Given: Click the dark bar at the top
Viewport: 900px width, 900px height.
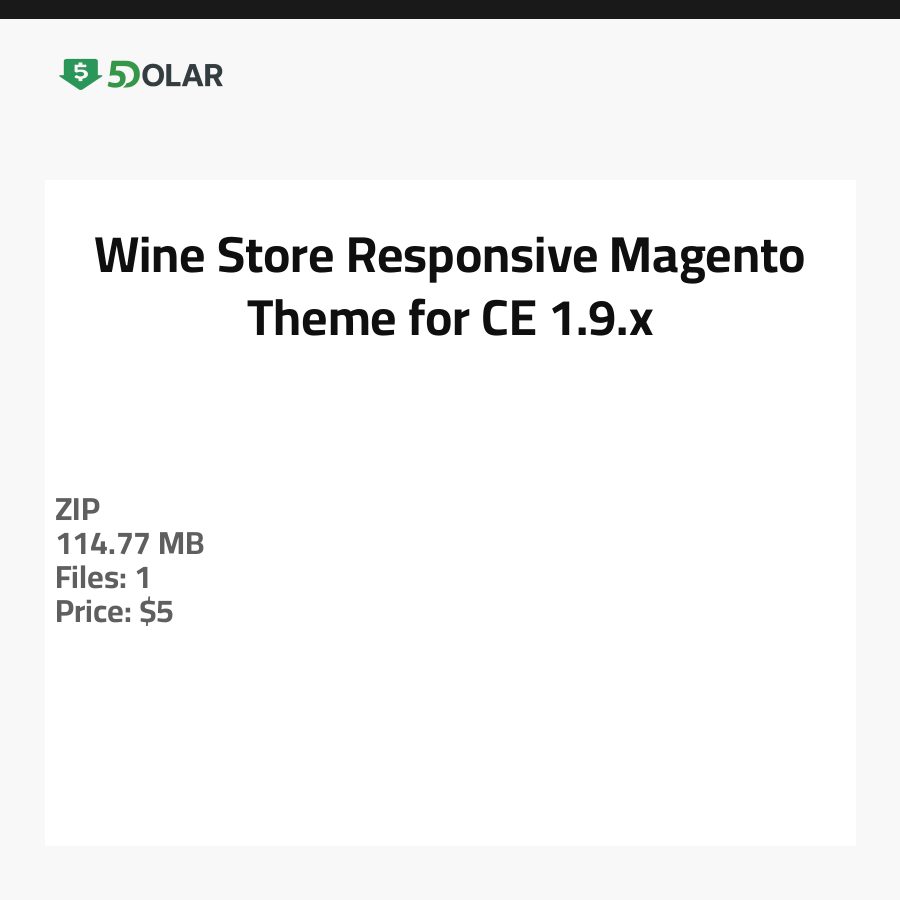Looking at the screenshot, I should 450,9.
